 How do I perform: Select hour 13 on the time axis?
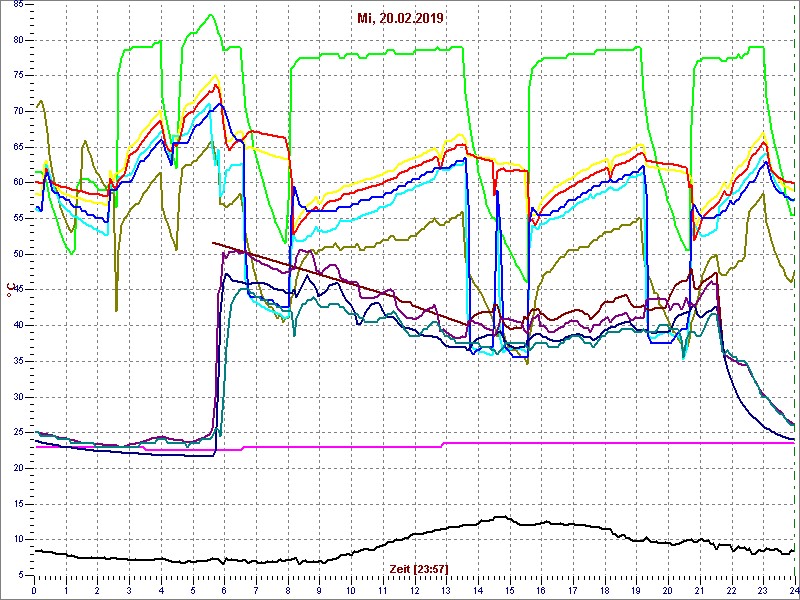pyautogui.click(x=446, y=590)
